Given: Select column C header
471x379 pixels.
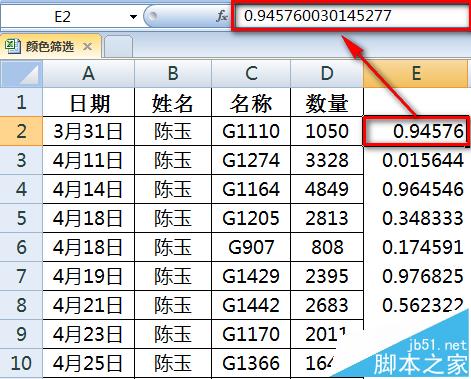Looking at the screenshot, I should click(251, 73).
